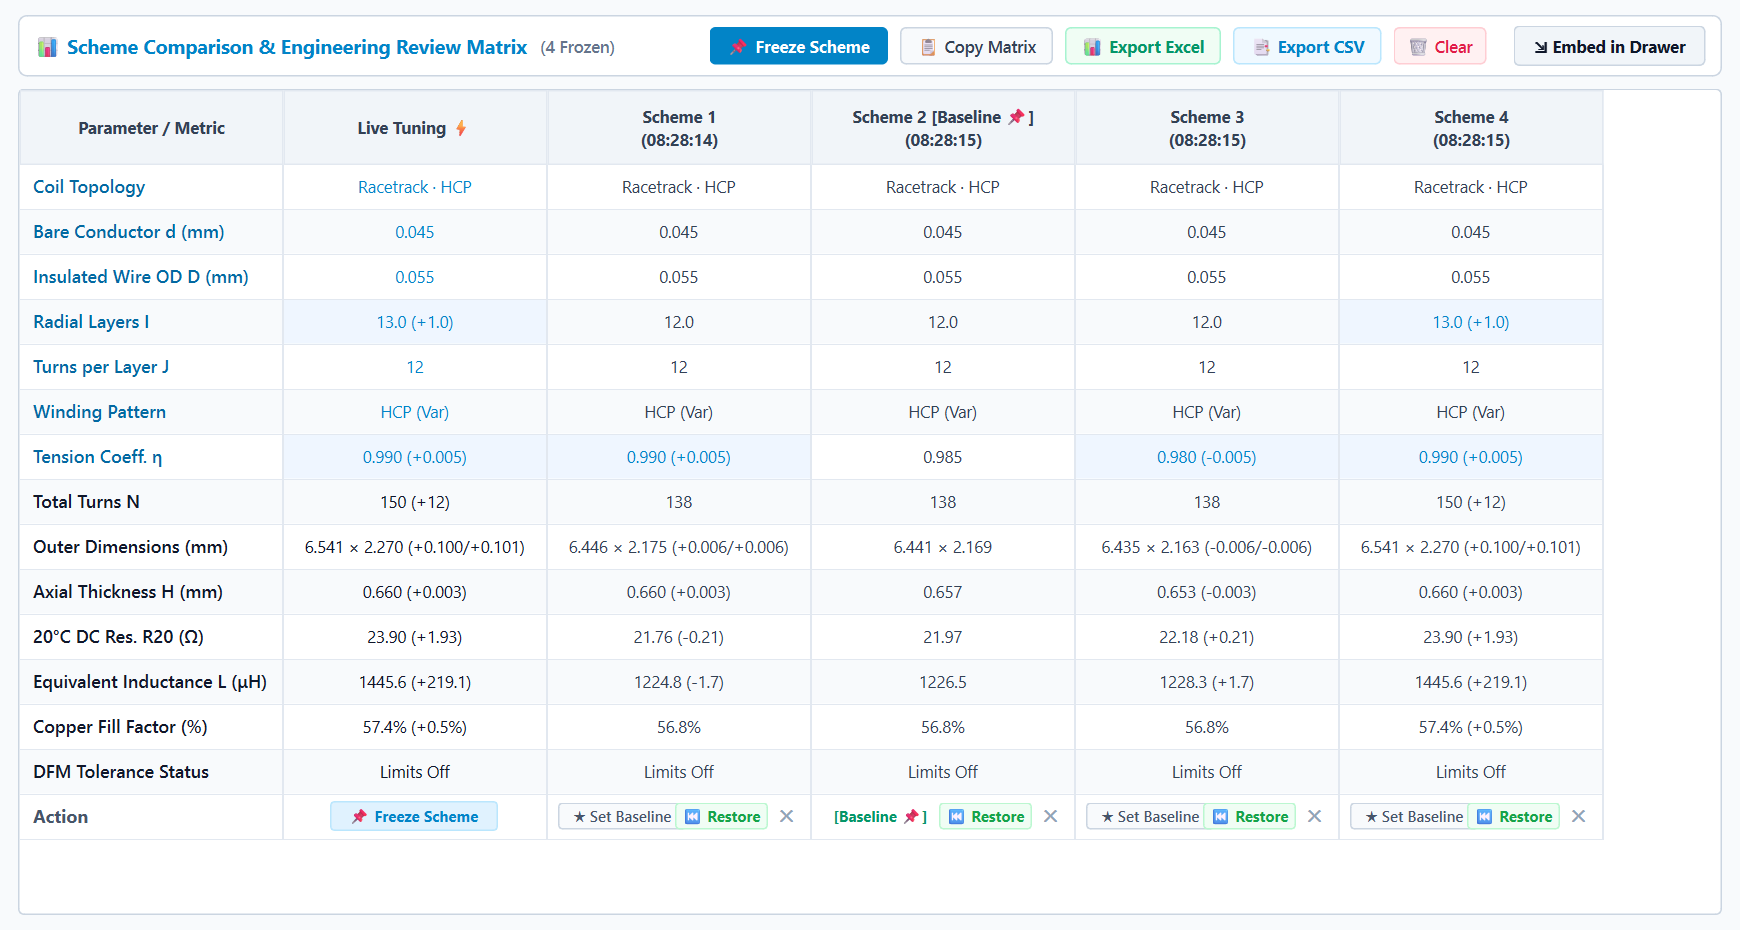
Task: Remove Scheme 1 with its X icon
Action: (787, 816)
